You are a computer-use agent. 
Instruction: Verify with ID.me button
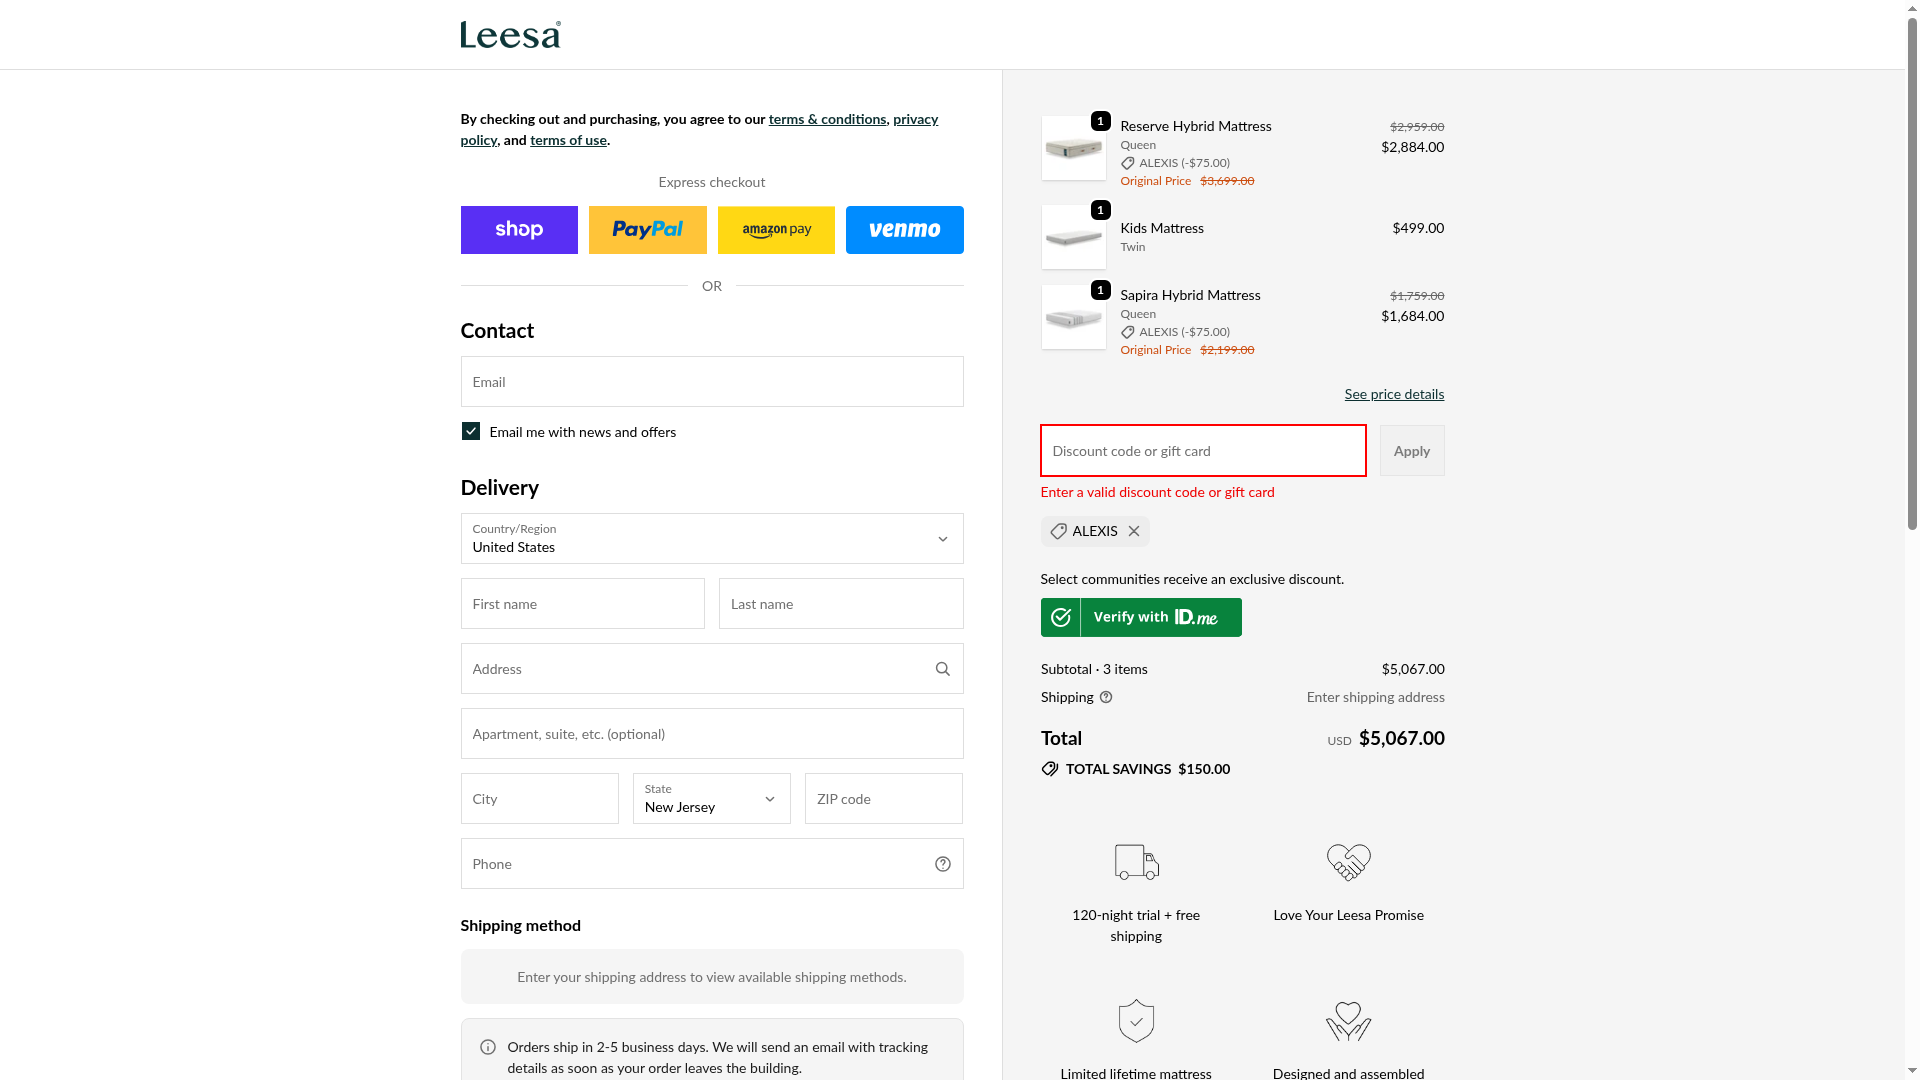coord(1141,618)
